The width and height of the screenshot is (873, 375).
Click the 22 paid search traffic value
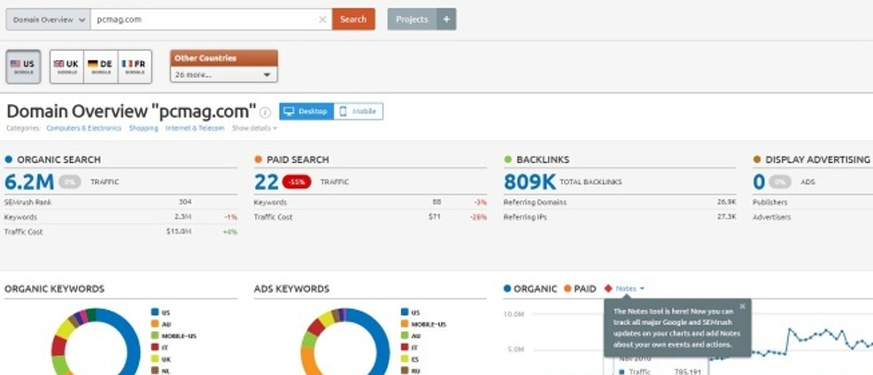(266, 182)
